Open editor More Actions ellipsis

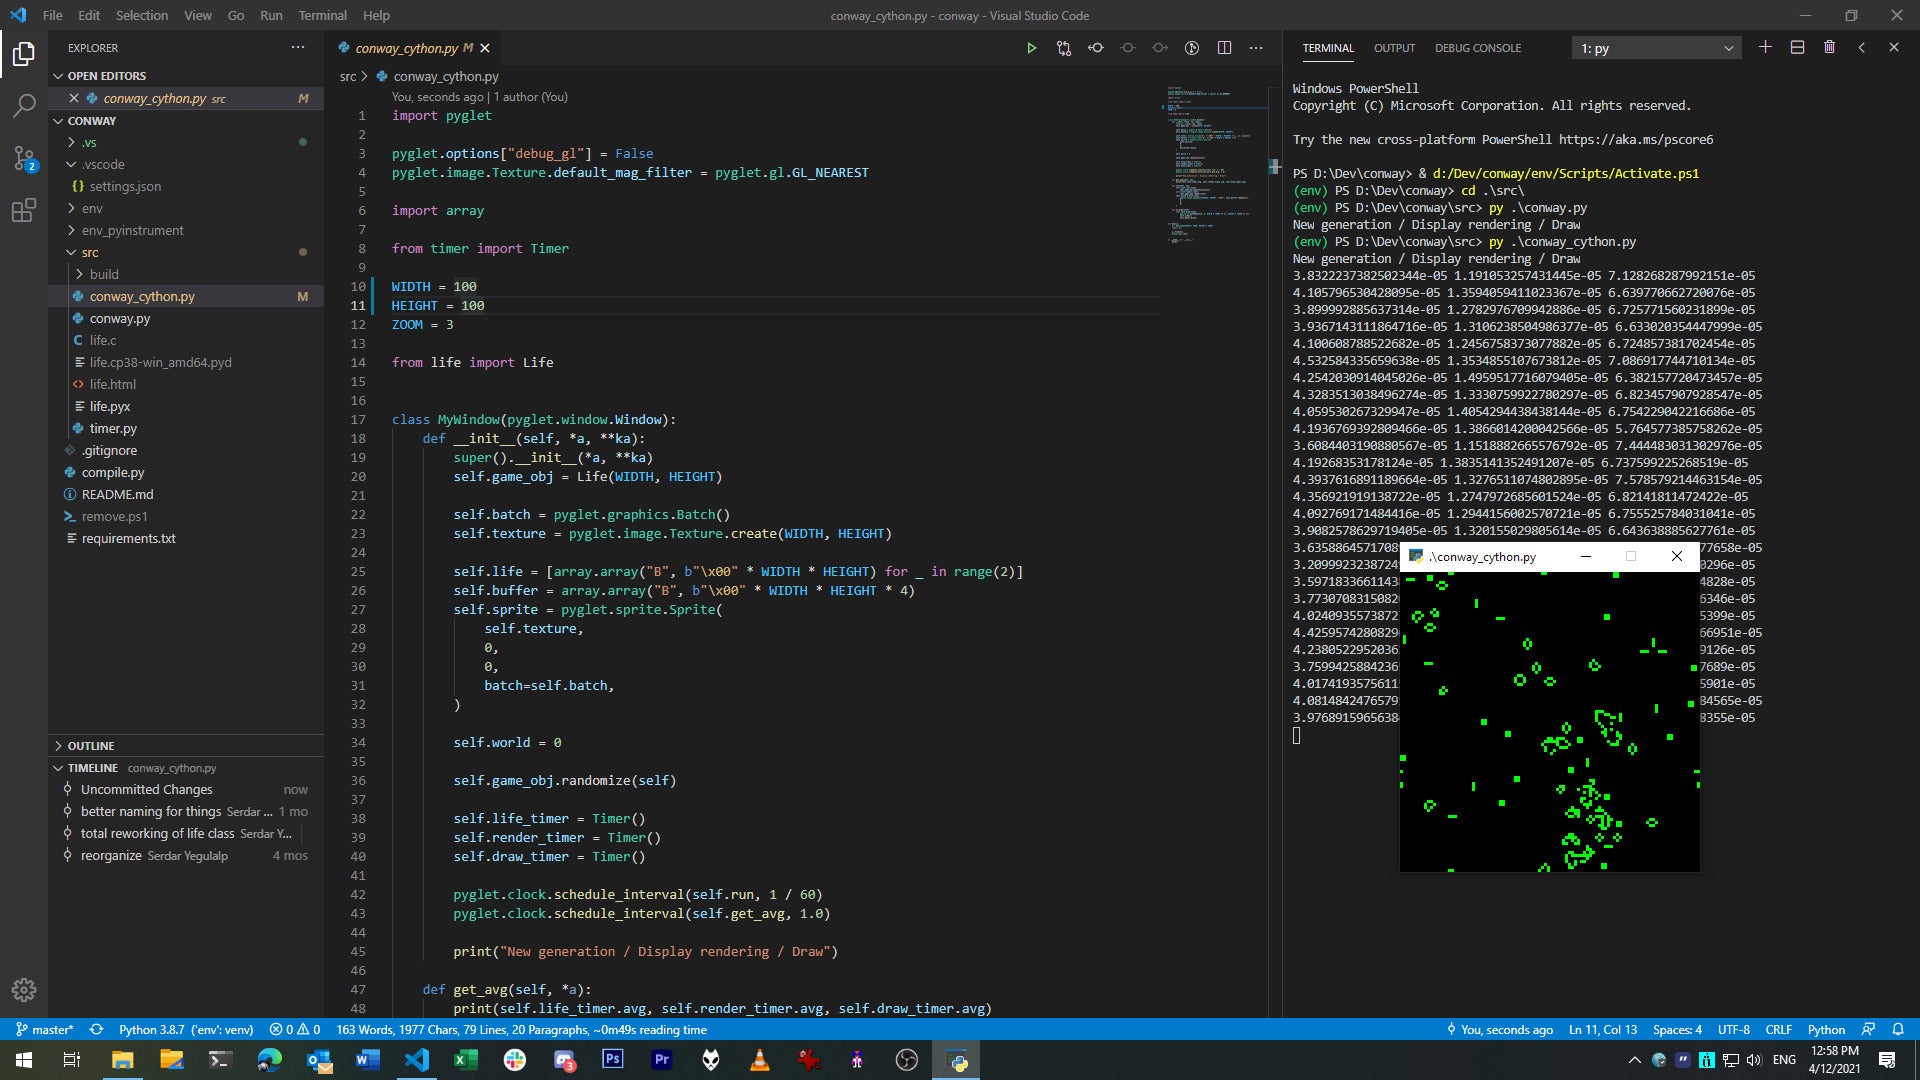1256,48
